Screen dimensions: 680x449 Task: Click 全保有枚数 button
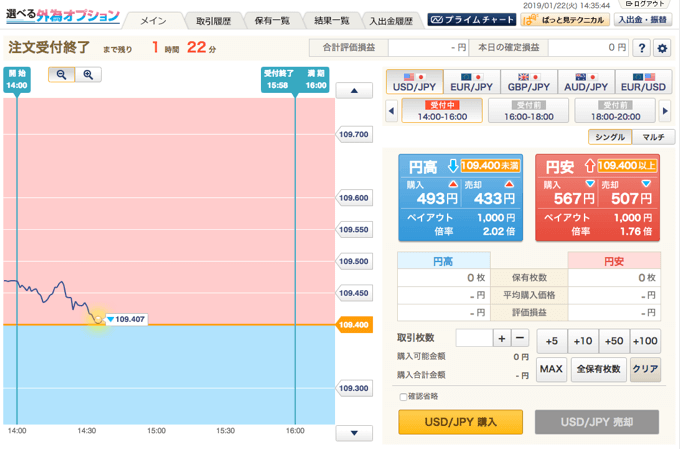click(x=598, y=369)
